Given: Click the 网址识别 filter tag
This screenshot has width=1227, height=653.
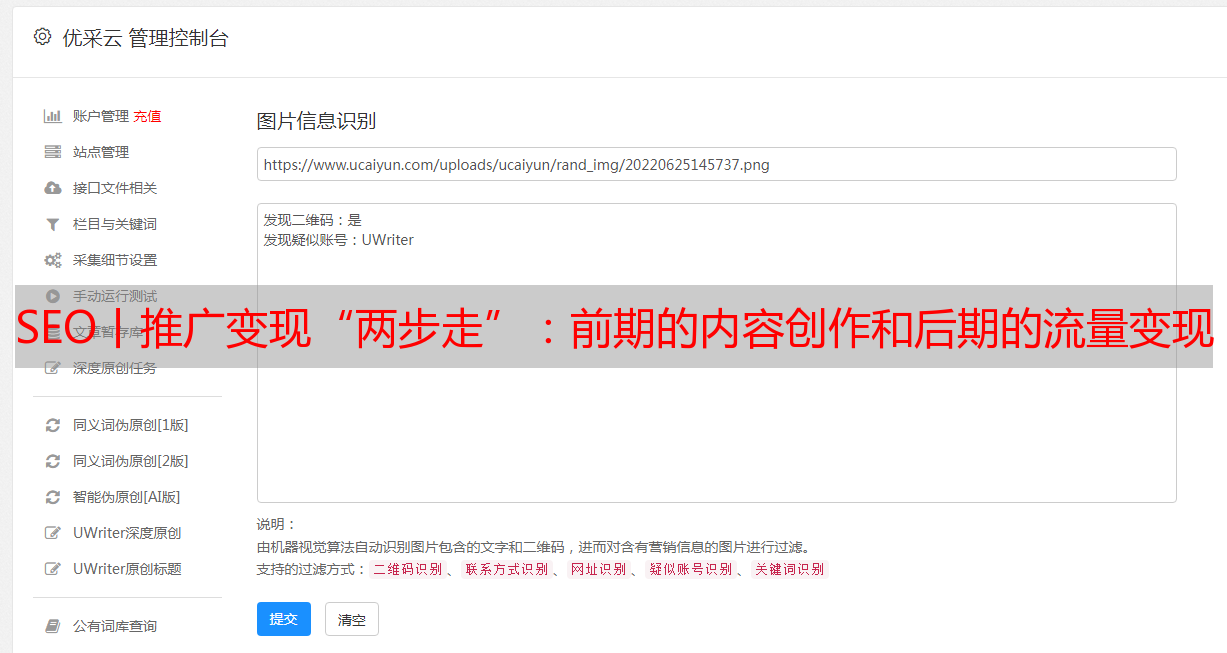Looking at the screenshot, I should click(x=598, y=569).
